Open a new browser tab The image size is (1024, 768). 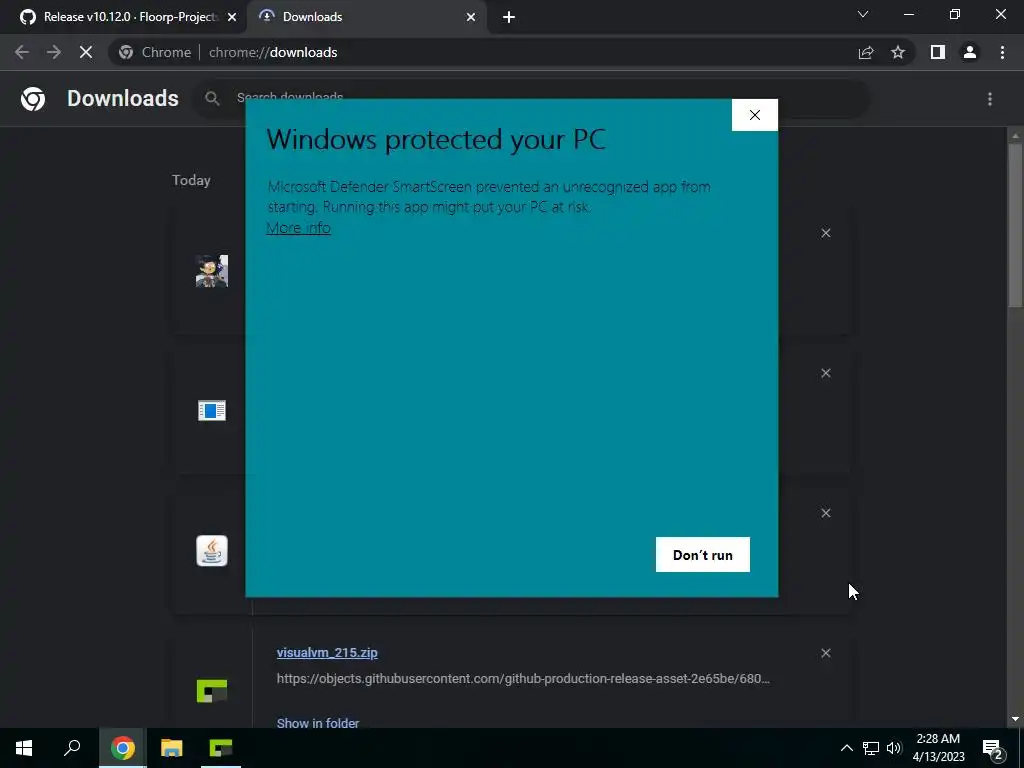coord(509,18)
